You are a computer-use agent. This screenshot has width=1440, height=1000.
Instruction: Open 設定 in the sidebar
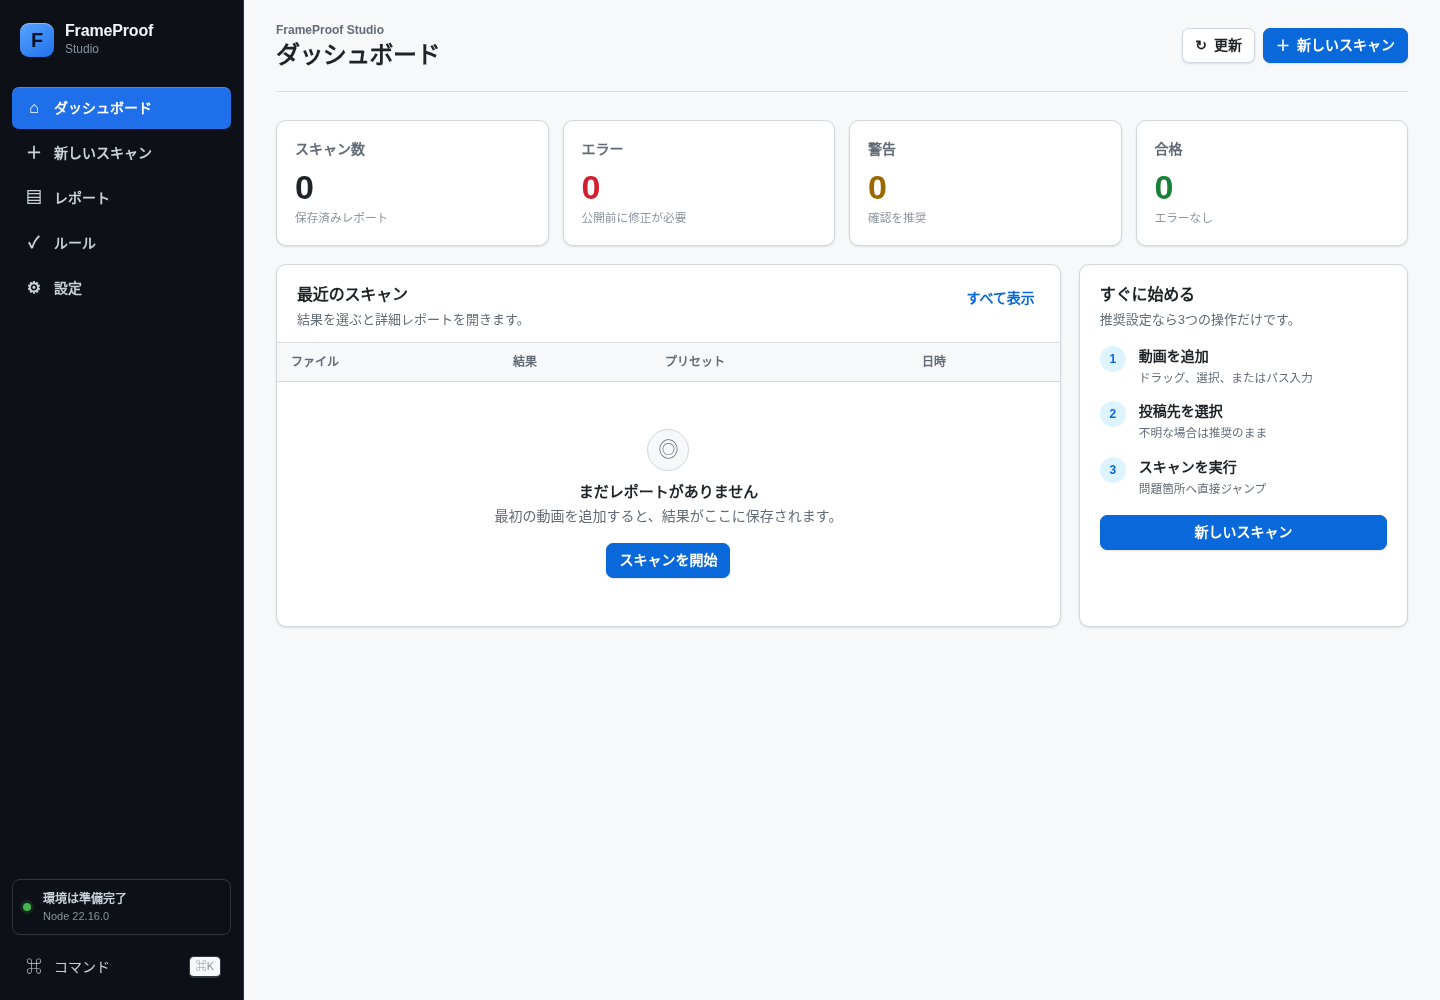point(121,288)
